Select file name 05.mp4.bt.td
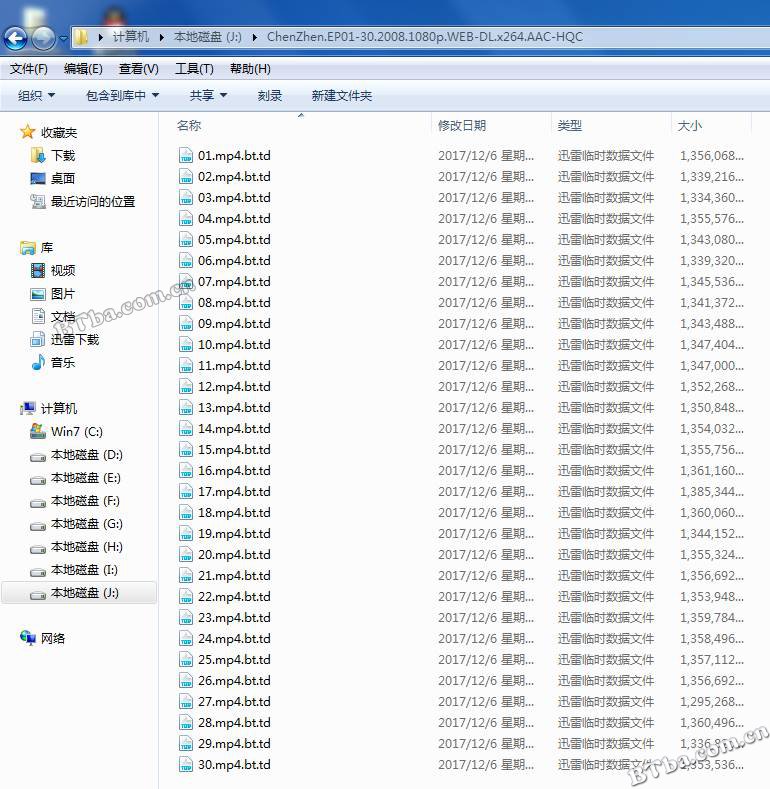This screenshot has height=789, width=770. [x=234, y=240]
